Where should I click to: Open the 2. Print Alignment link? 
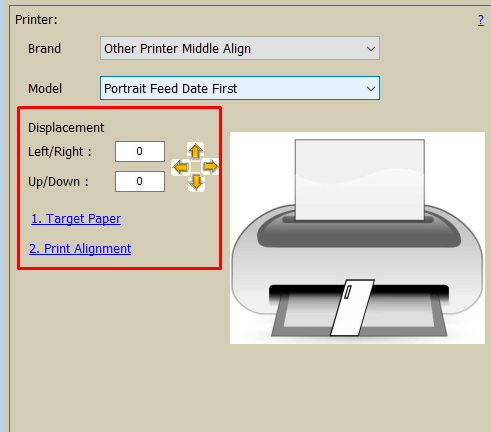point(80,249)
